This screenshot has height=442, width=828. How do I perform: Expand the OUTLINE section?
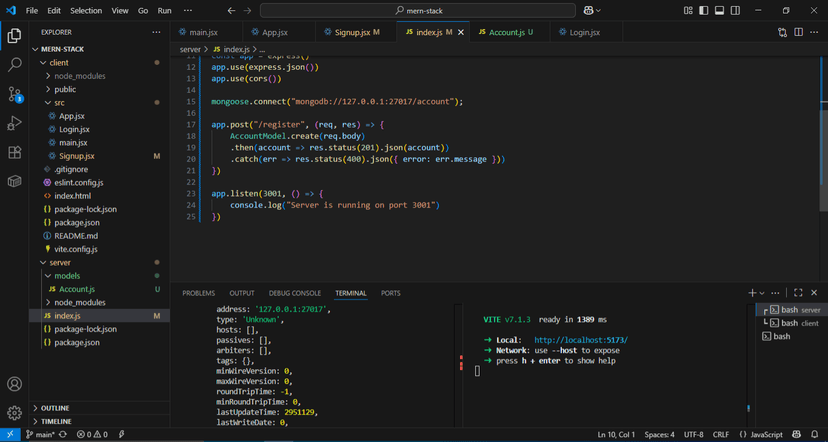click(55, 408)
